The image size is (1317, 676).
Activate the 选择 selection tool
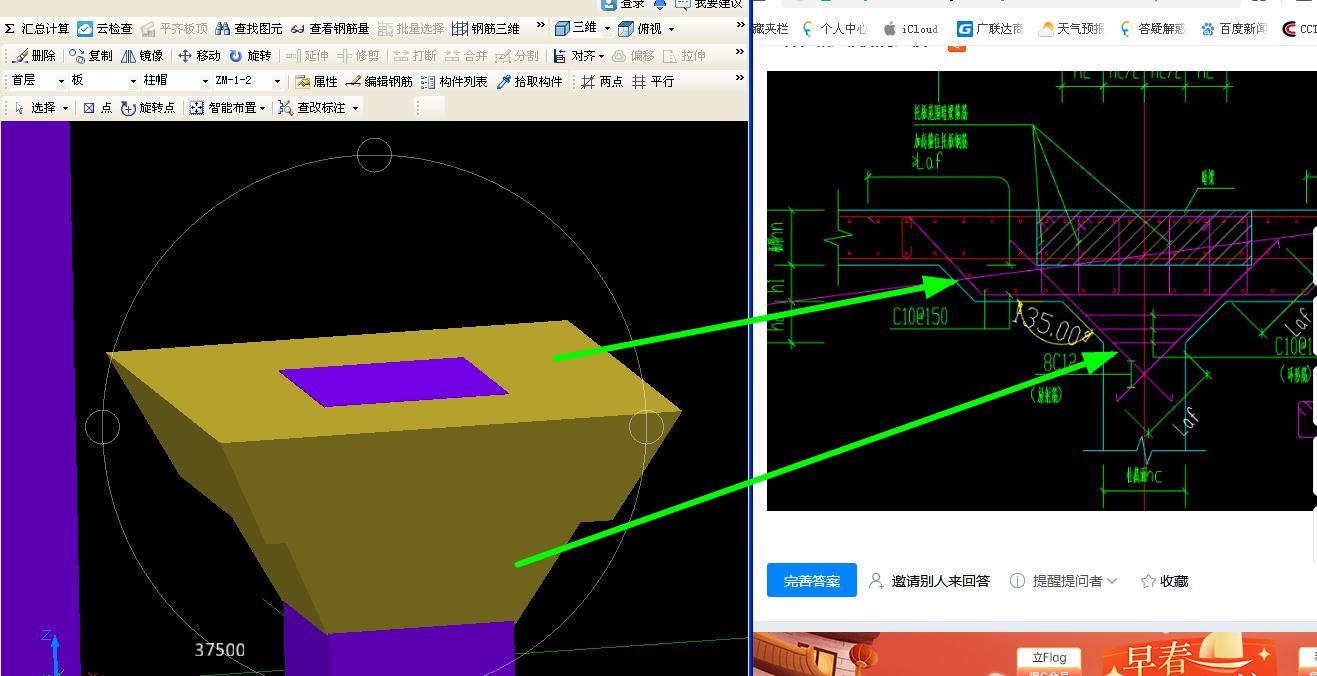(35, 108)
